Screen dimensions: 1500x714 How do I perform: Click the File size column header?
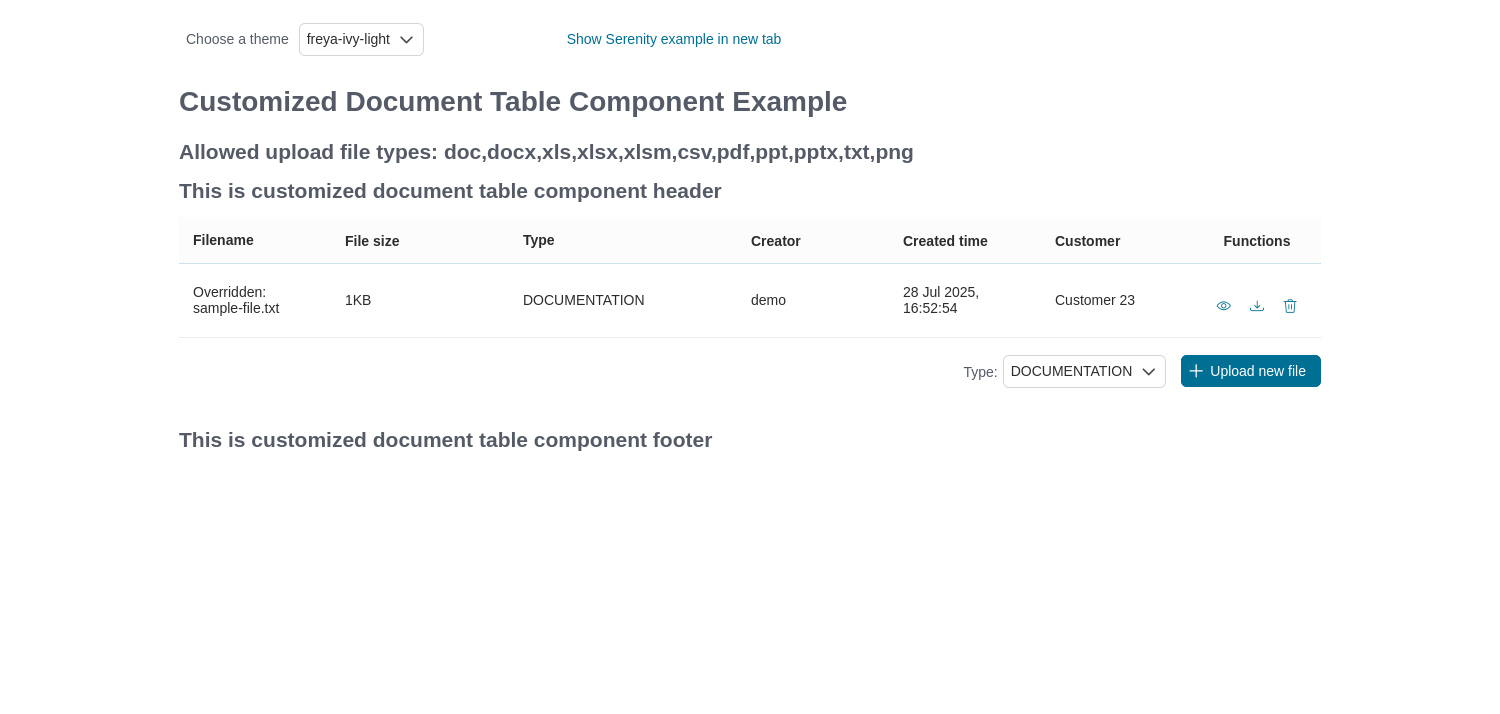pos(371,240)
